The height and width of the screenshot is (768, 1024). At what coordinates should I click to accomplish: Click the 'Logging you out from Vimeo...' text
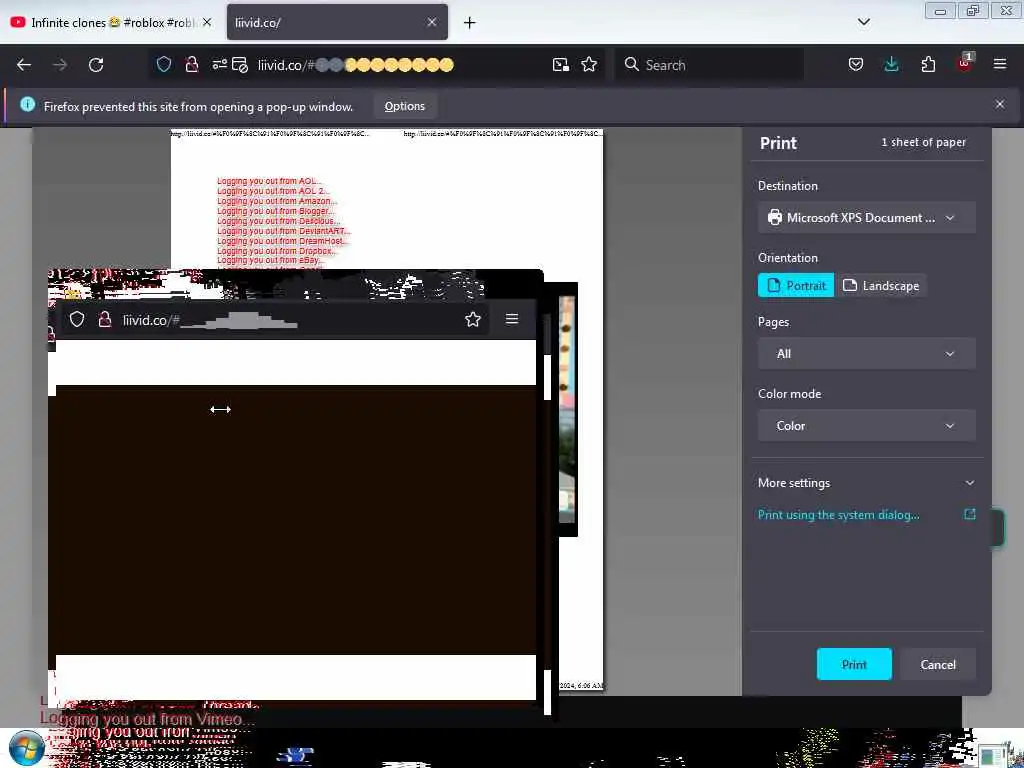147,718
